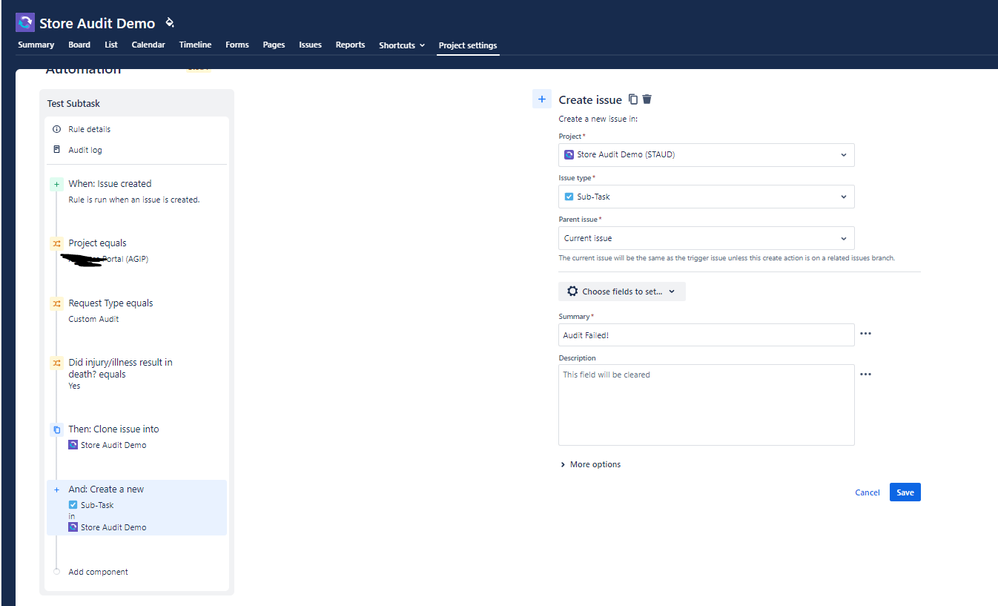
Task: Go to the Forms tab
Action: point(237,45)
